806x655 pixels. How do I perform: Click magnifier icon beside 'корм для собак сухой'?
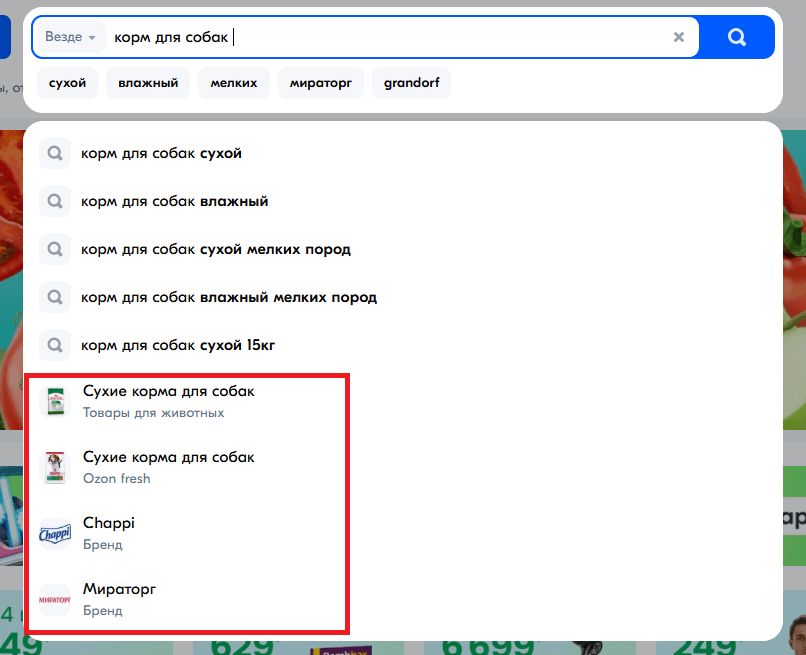click(x=55, y=153)
